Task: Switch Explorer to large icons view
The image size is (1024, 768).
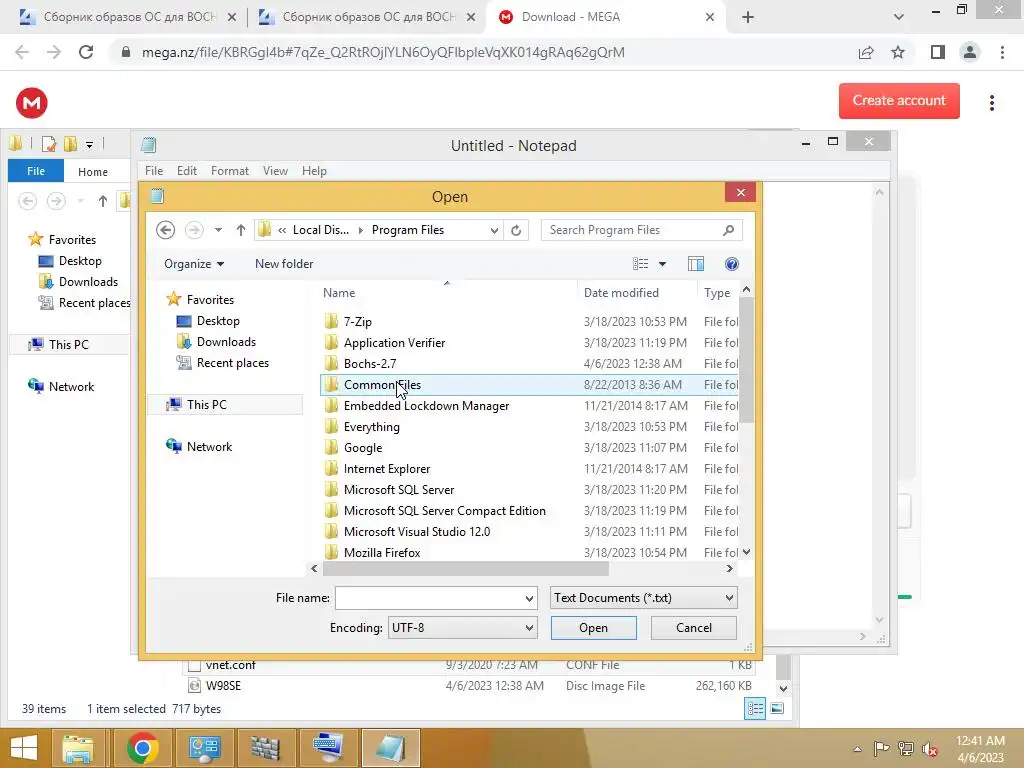Action: 777,709
